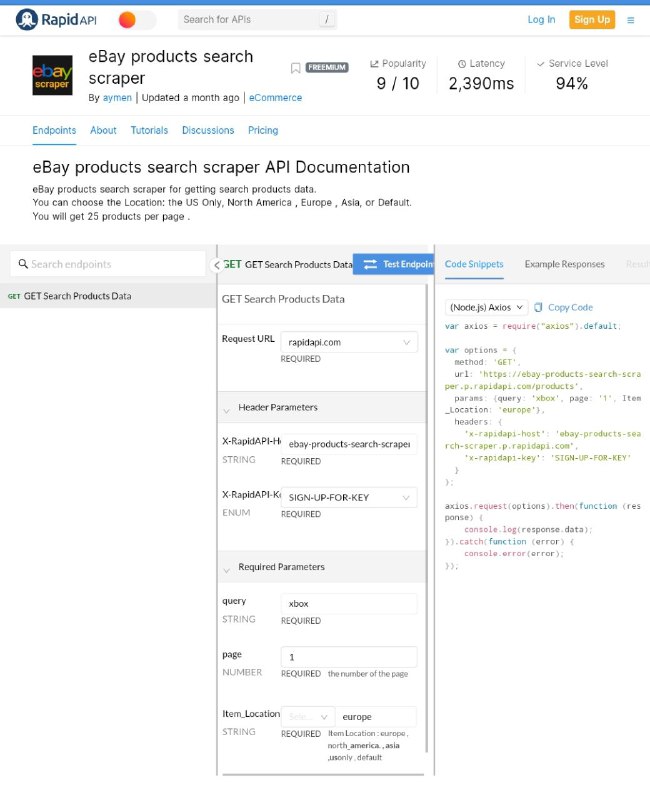
Task: Click the eBay scraper API thumbnail
Action: 52,76
